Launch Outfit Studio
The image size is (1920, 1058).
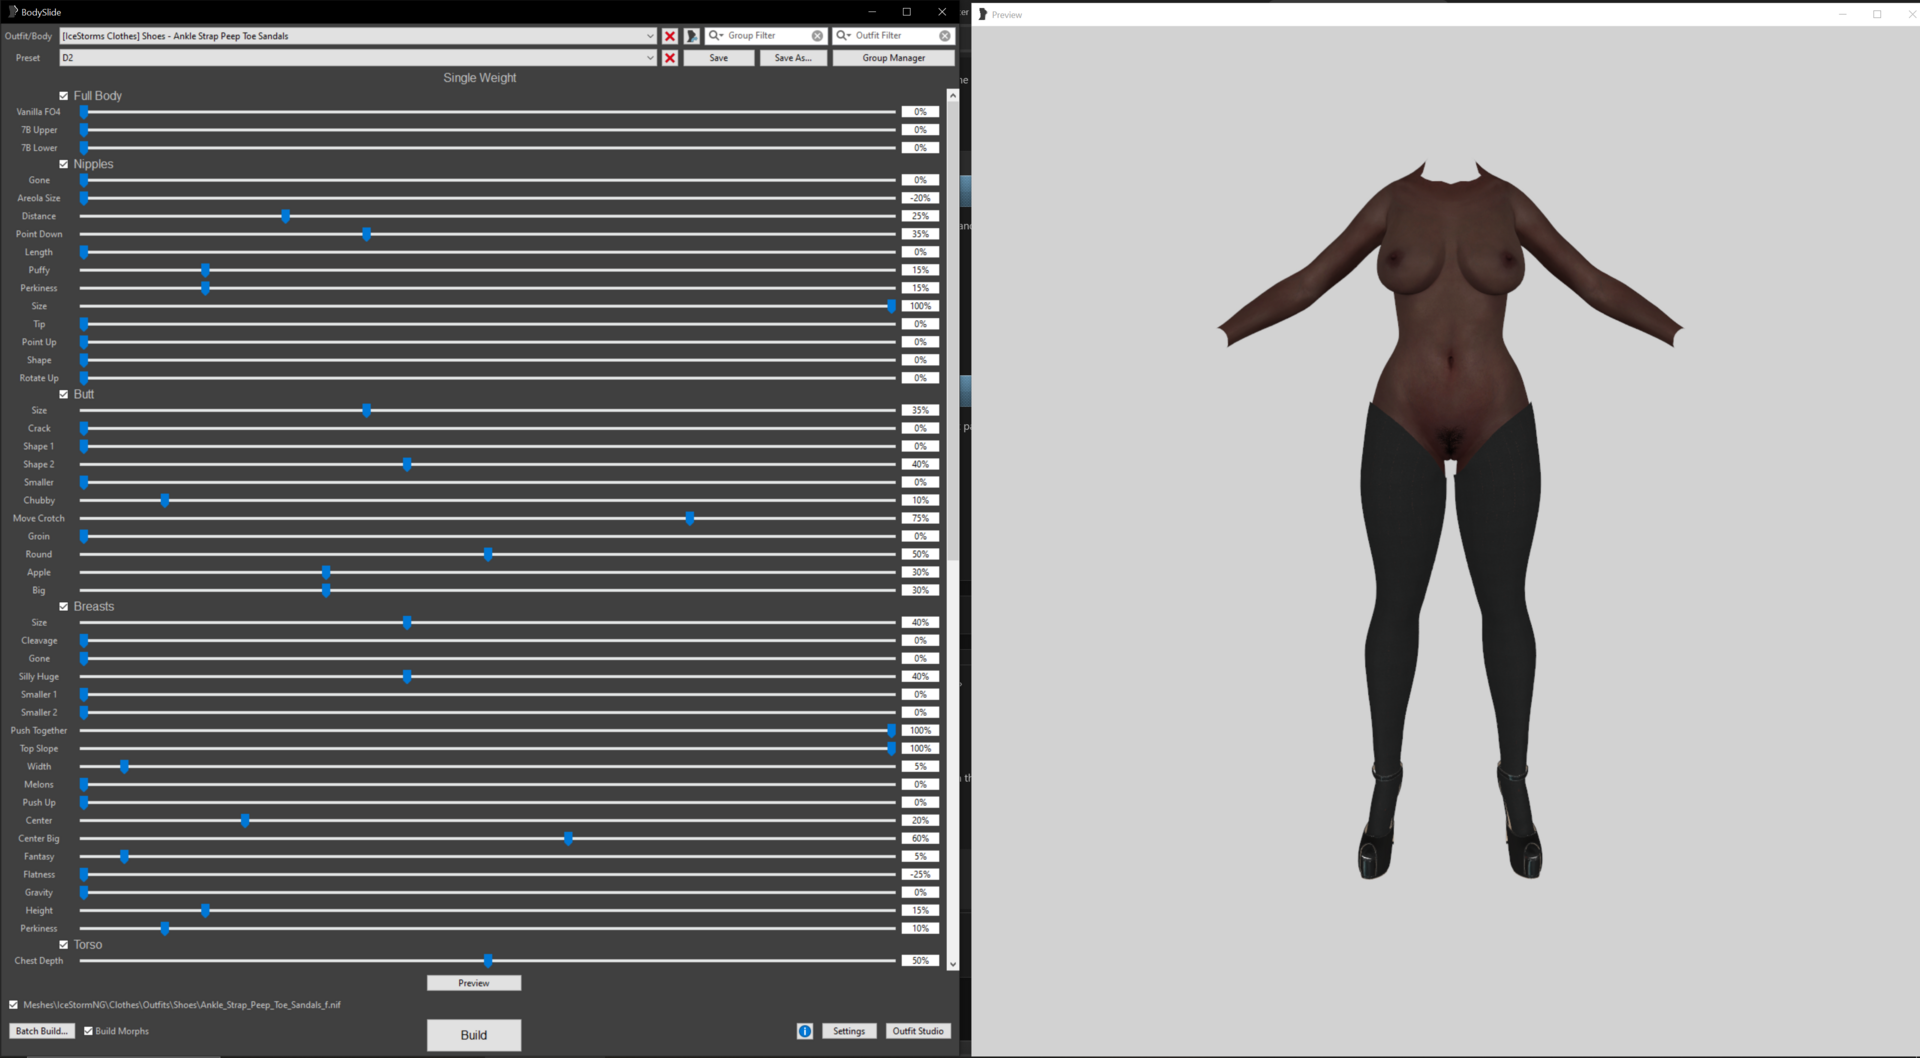pyautogui.click(x=918, y=1031)
